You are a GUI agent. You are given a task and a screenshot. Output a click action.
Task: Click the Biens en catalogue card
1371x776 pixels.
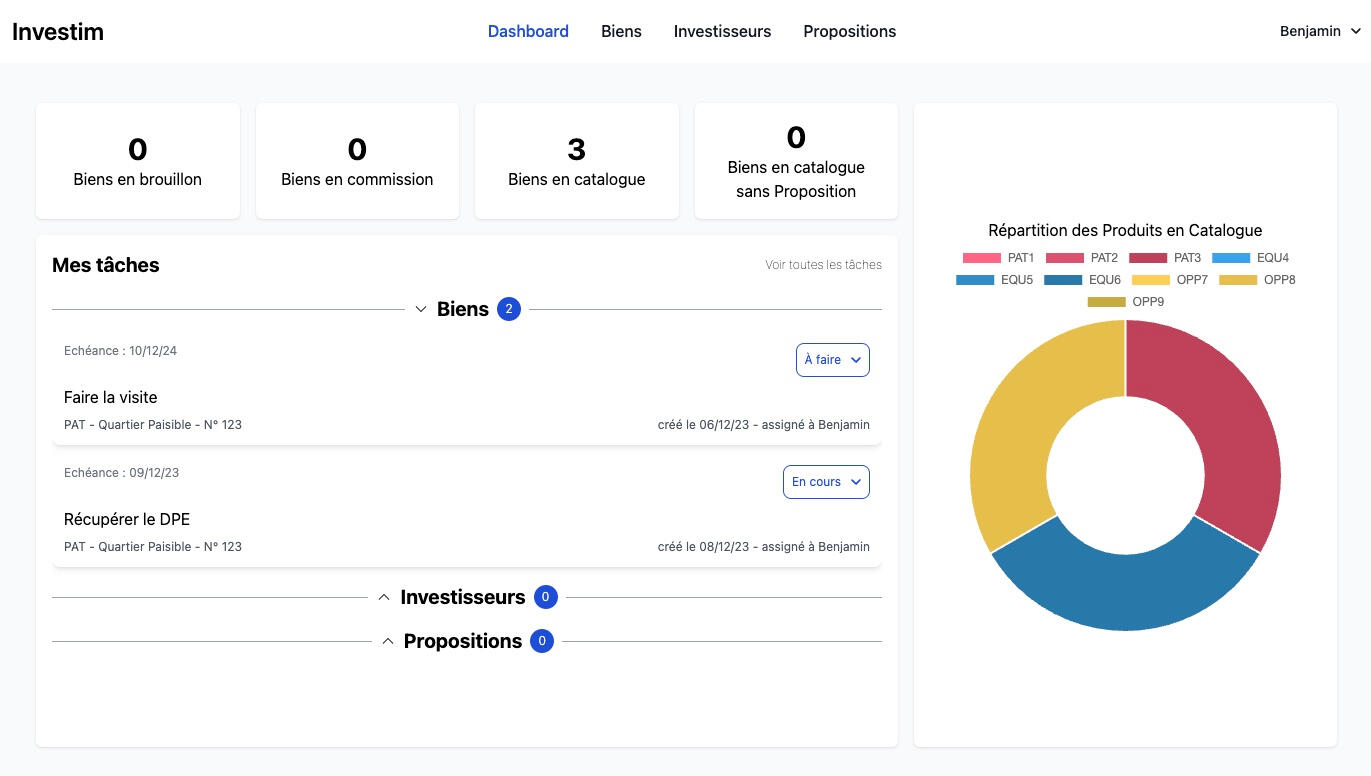[576, 161]
